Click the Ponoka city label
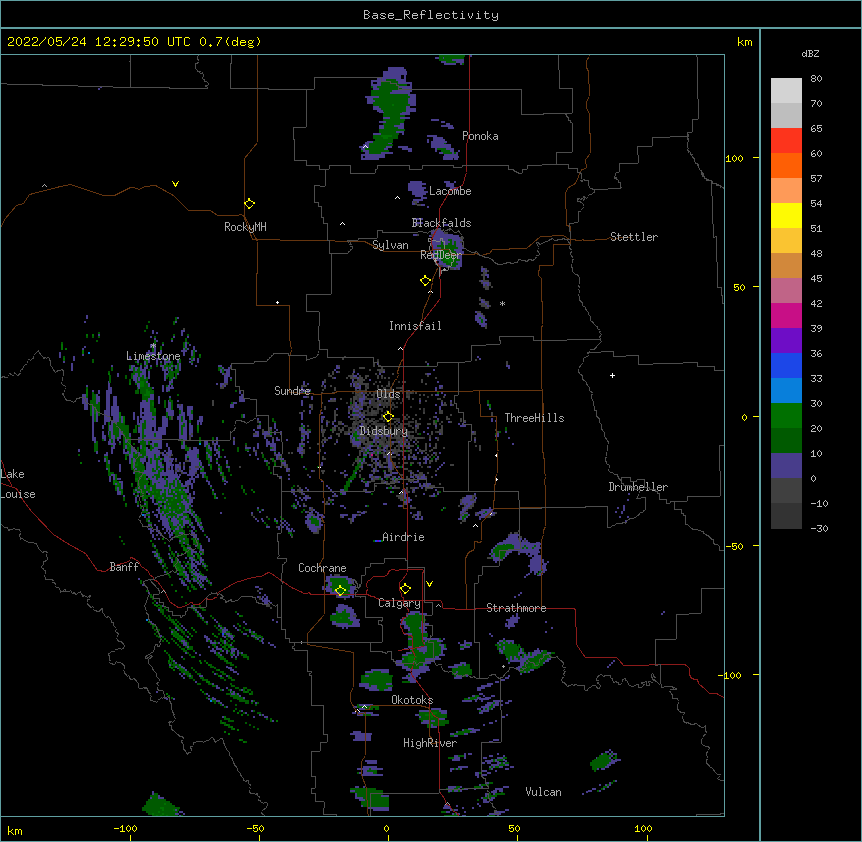Viewport: 862px width, 842px height. click(x=480, y=136)
